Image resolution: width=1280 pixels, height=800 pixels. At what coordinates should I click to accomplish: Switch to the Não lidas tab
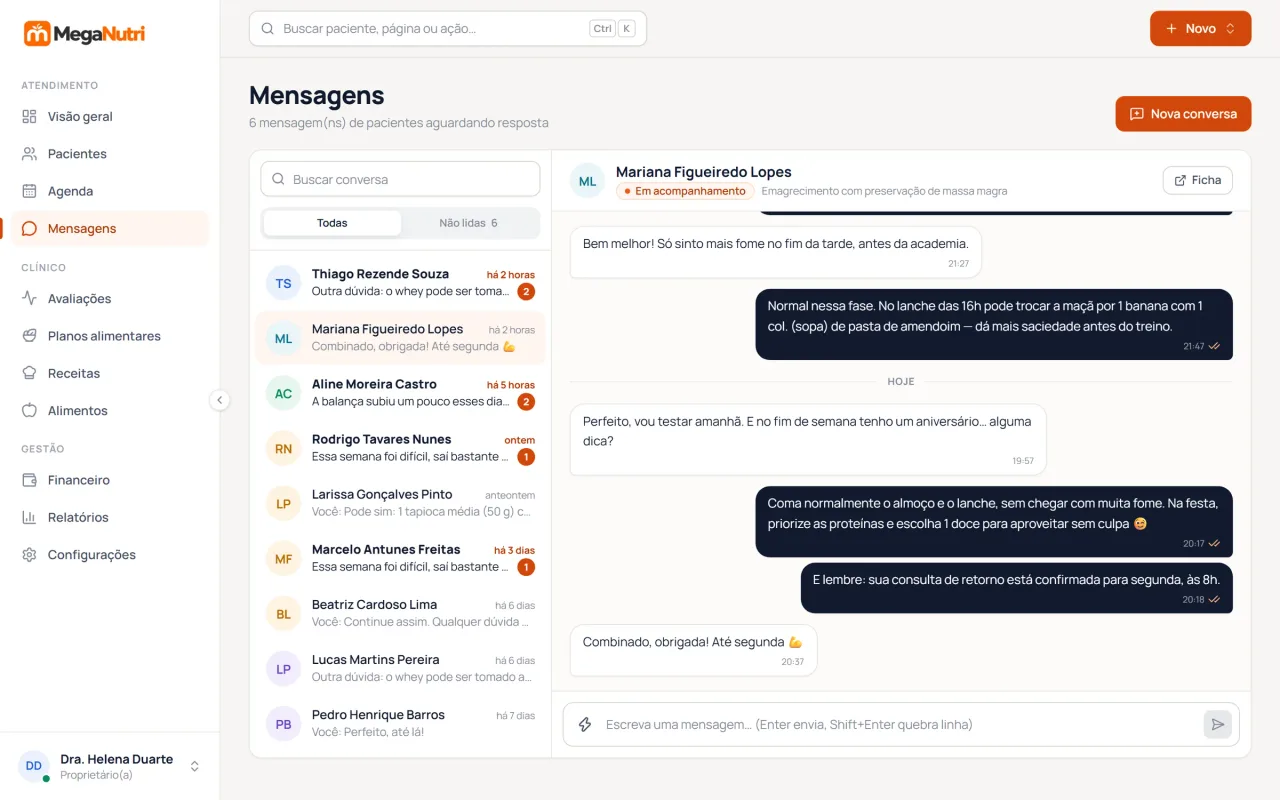tap(469, 223)
